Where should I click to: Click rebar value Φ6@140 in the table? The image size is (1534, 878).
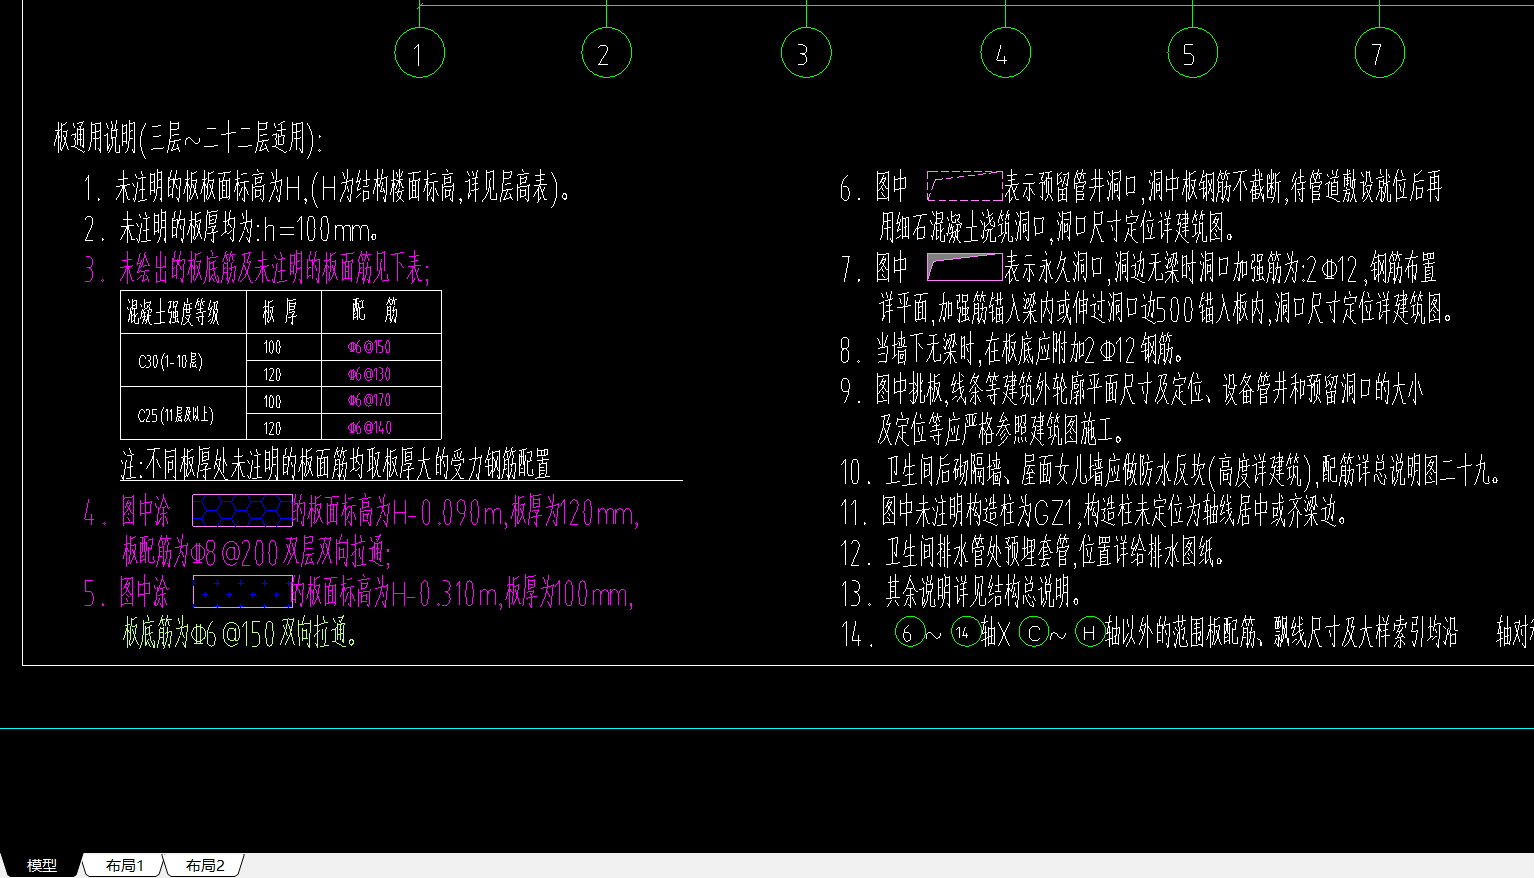tap(369, 428)
